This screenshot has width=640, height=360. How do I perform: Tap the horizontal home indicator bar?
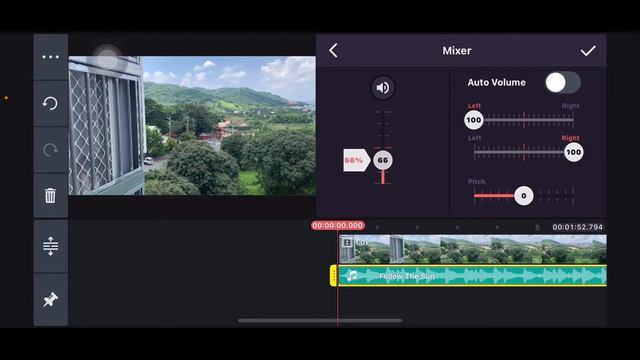[320, 320]
